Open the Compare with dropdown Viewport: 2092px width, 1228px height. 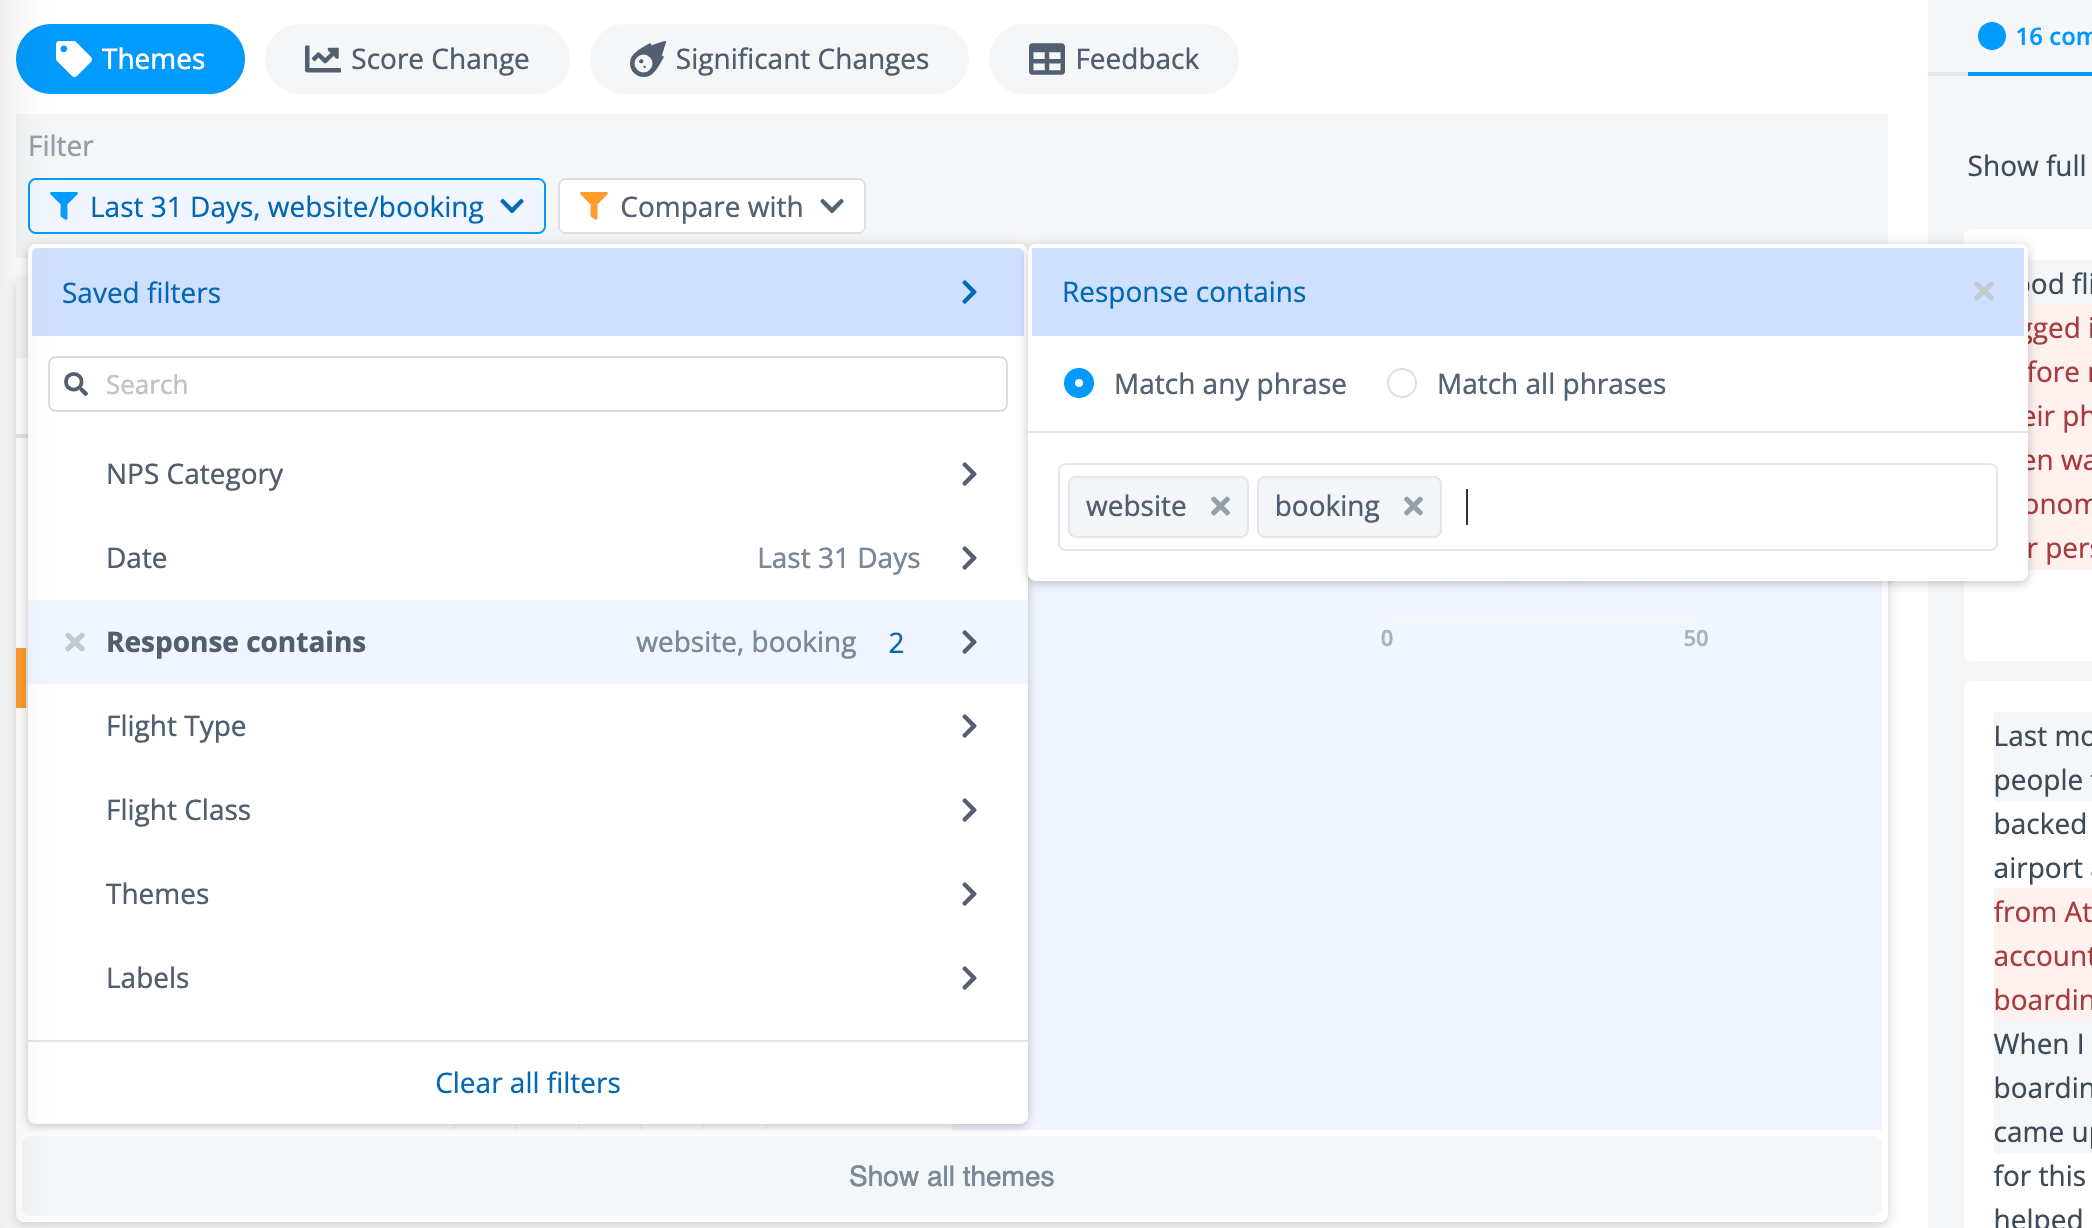(x=711, y=206)
